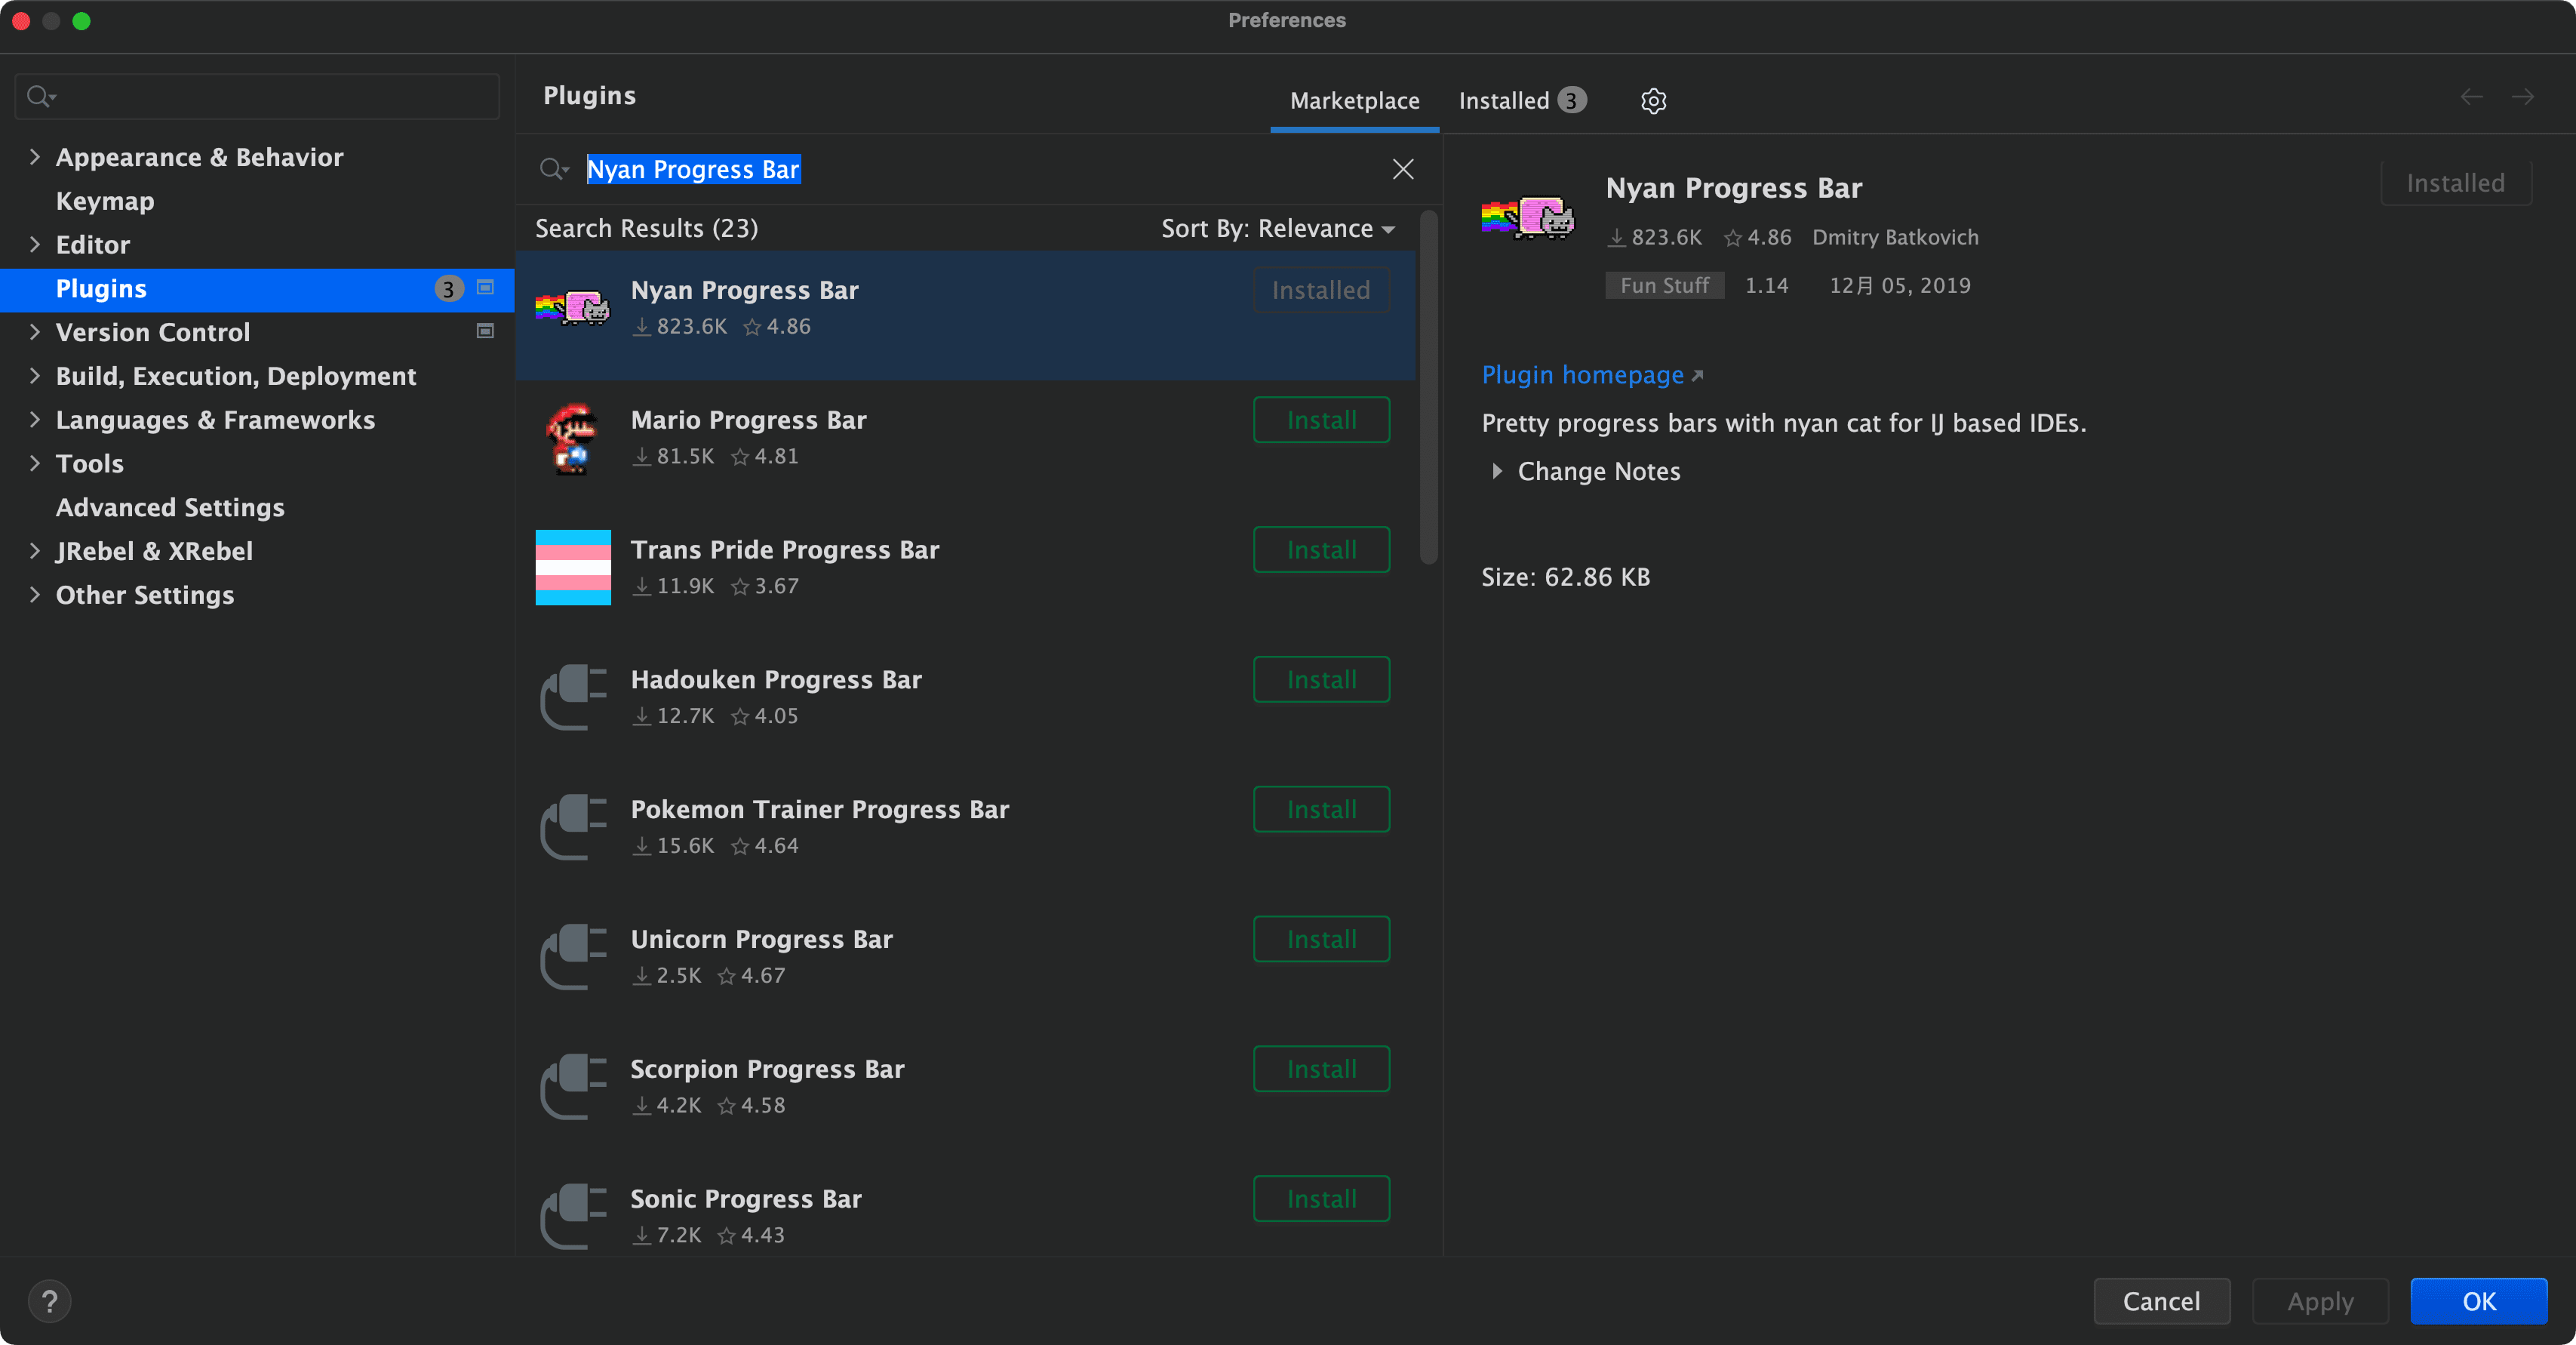The height and width of the screenshot is (1345, 2576).
Task: Install the Unicorn Progress Bar plugin
Action: [1321, 939]
